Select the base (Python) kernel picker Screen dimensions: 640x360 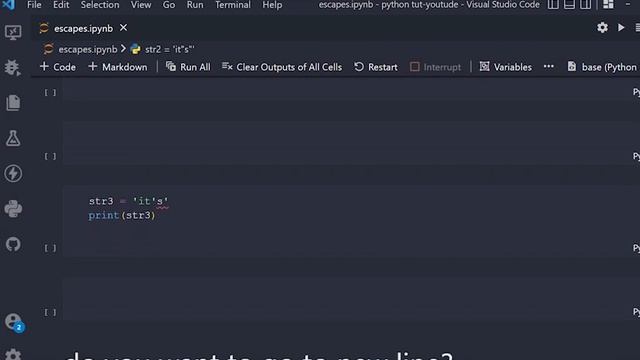tap(603, 67)
